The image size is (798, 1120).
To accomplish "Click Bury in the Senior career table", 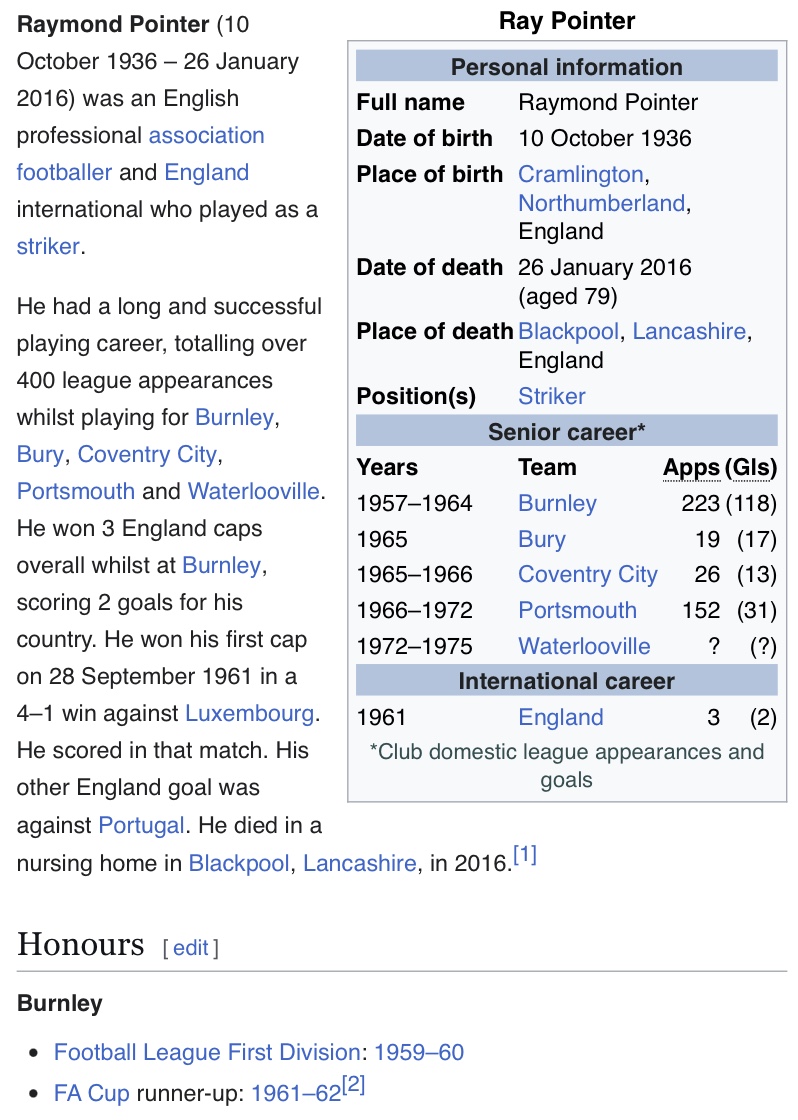I will tap(541, 539).
